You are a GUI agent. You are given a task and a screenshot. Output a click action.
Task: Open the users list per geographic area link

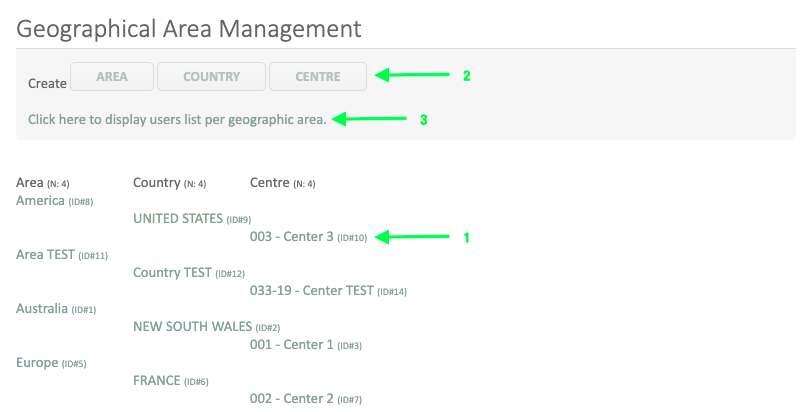tap(177, 120)
